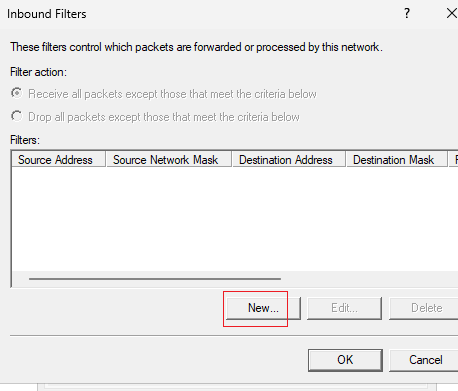Image resolution: width=458 pixels, height=391 pixels.
Task: Click the Delete filter button
Action: (x=426, y=308)
